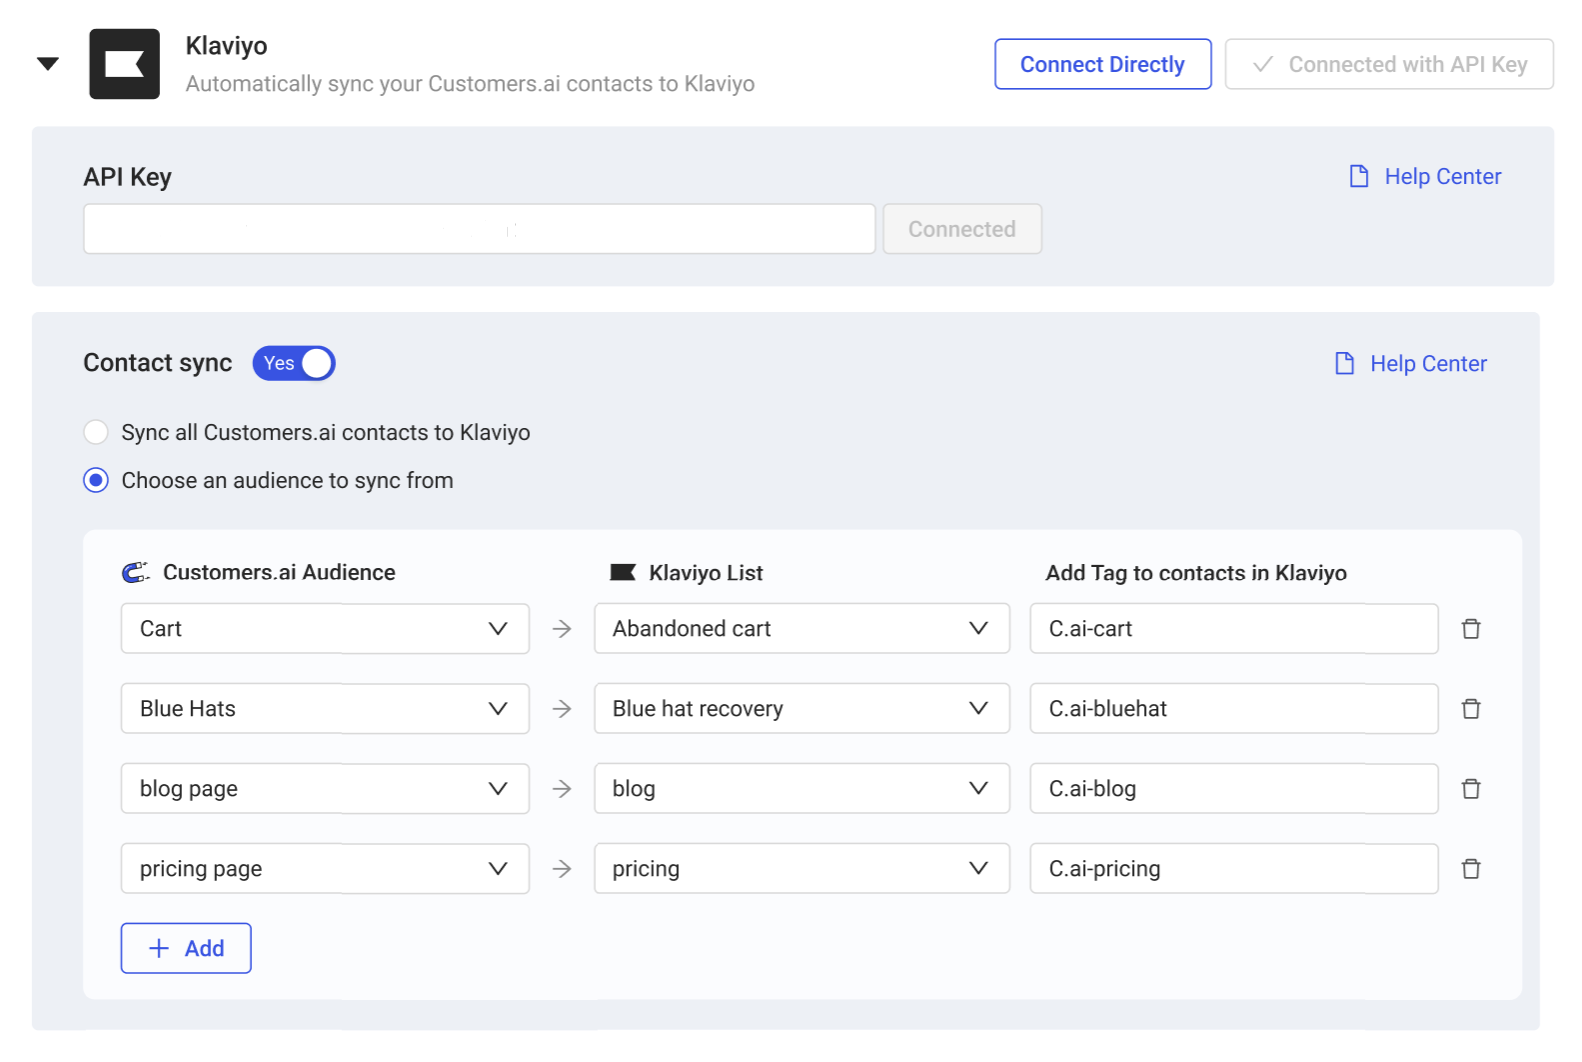Image resolution: width=1582 pixels, height=1062 pixels.
Task: Edit the C.ai-pricing tag field
Action: pyautogui.click(x=1234, y=869)
